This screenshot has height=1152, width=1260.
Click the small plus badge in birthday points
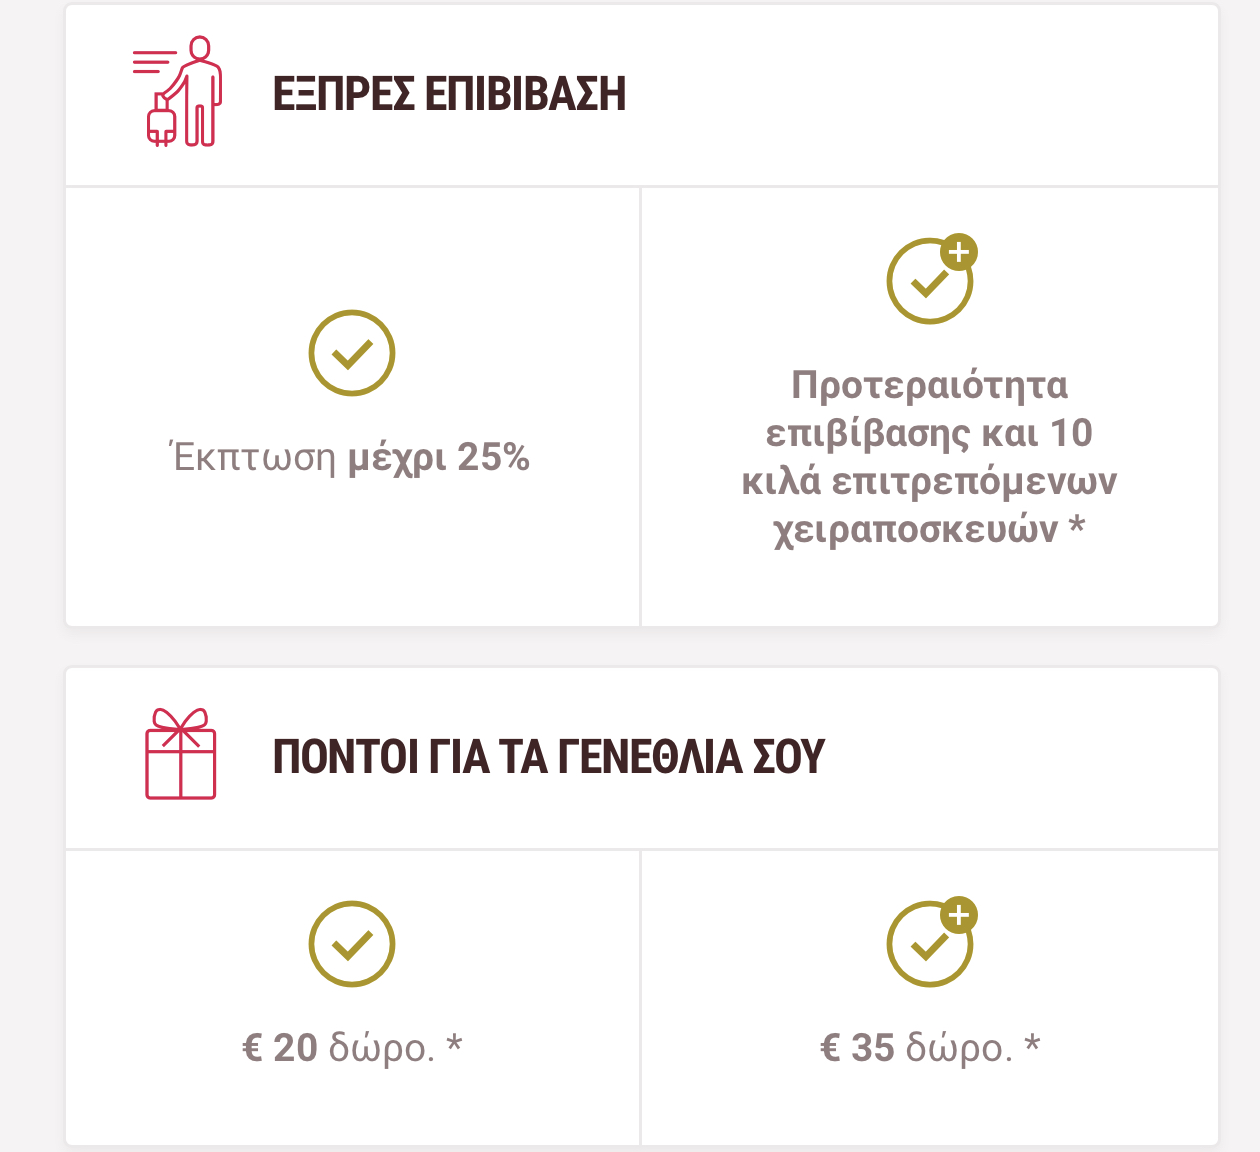pyautogui.click(x=959, y=914)
